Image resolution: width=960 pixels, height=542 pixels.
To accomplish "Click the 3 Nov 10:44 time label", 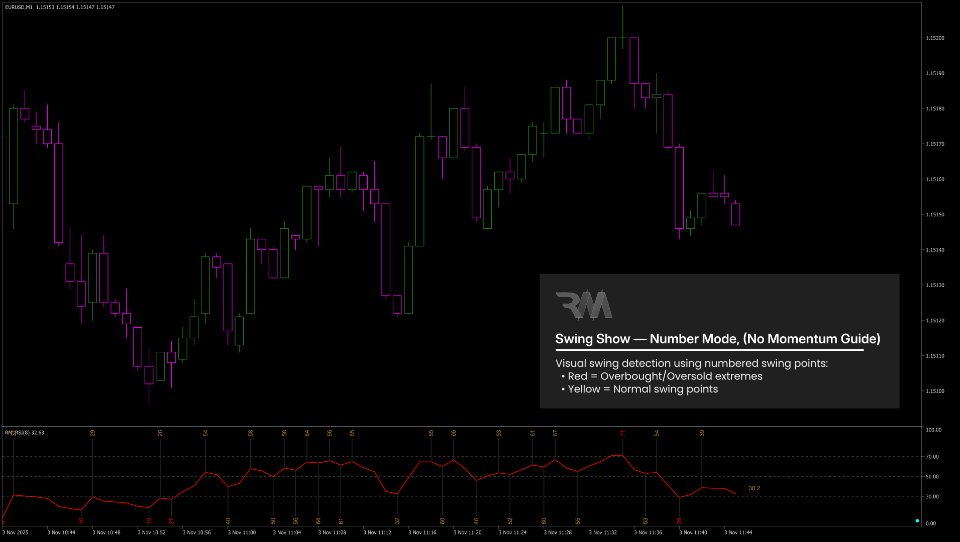I will pyautogui.click(x=61, y=532).
